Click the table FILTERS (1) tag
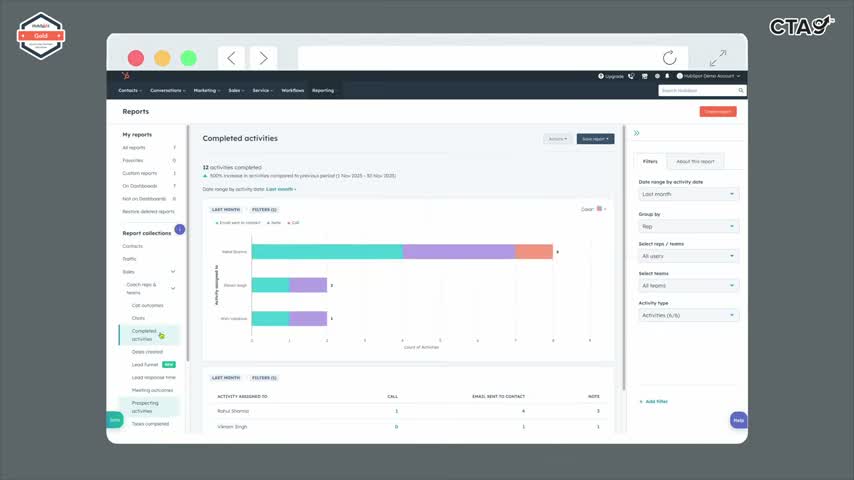 coord(264,378)
